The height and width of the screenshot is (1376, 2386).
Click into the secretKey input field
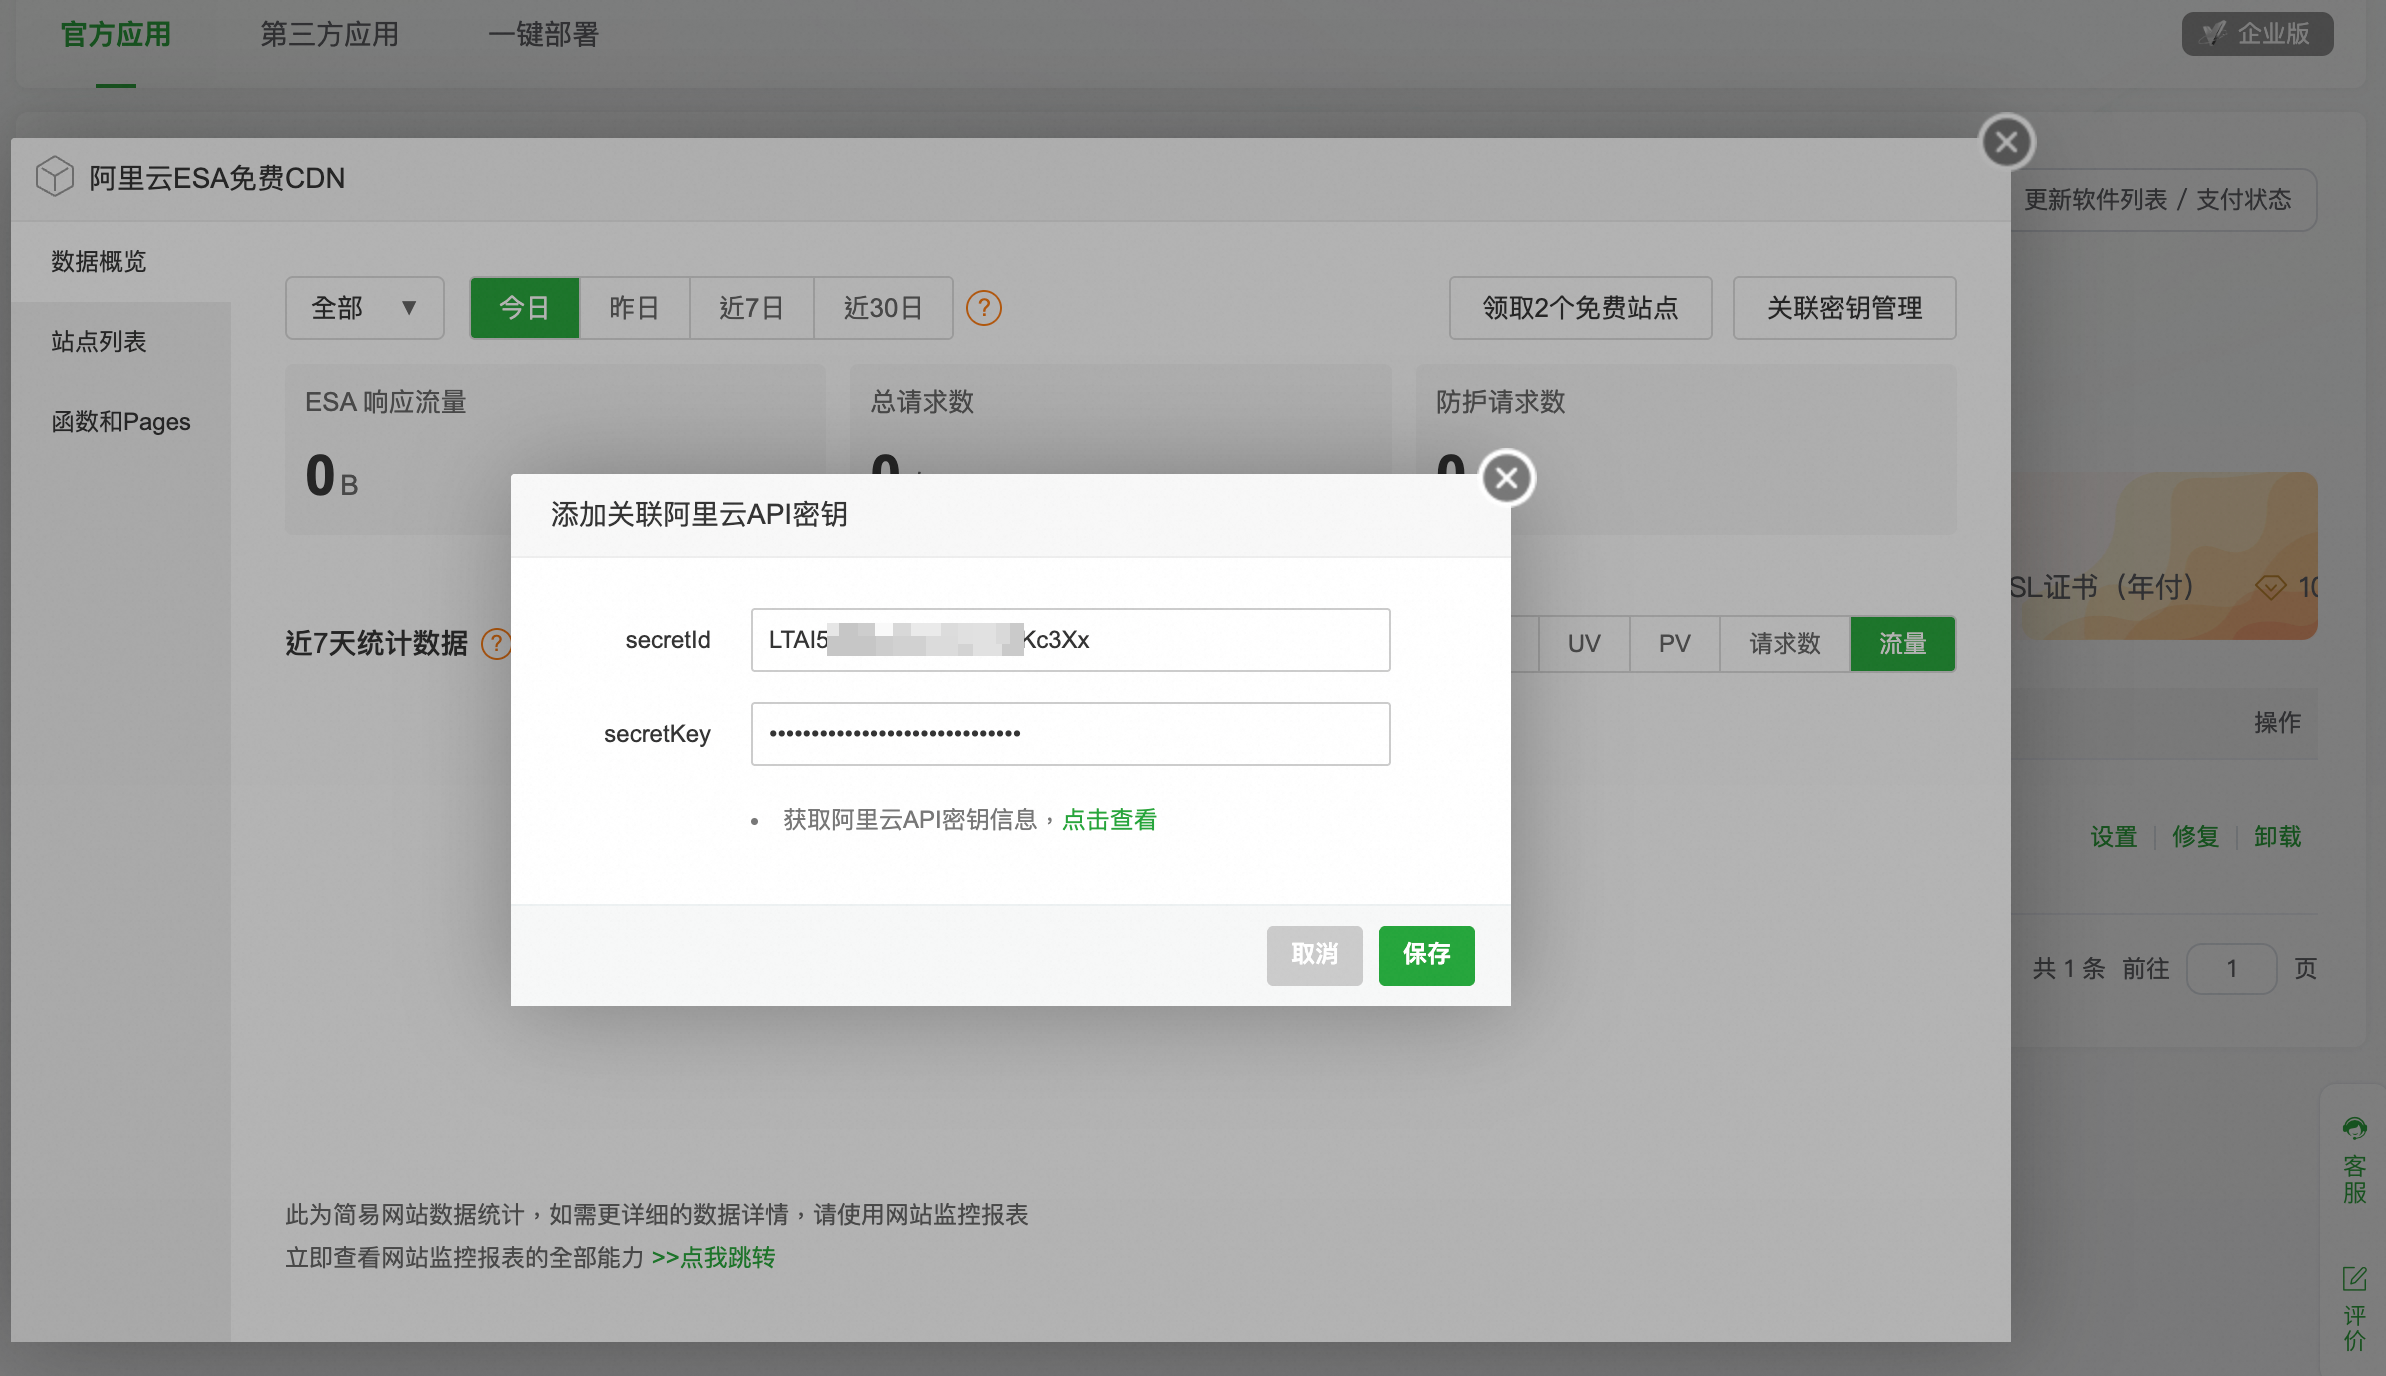point(1070,734)
